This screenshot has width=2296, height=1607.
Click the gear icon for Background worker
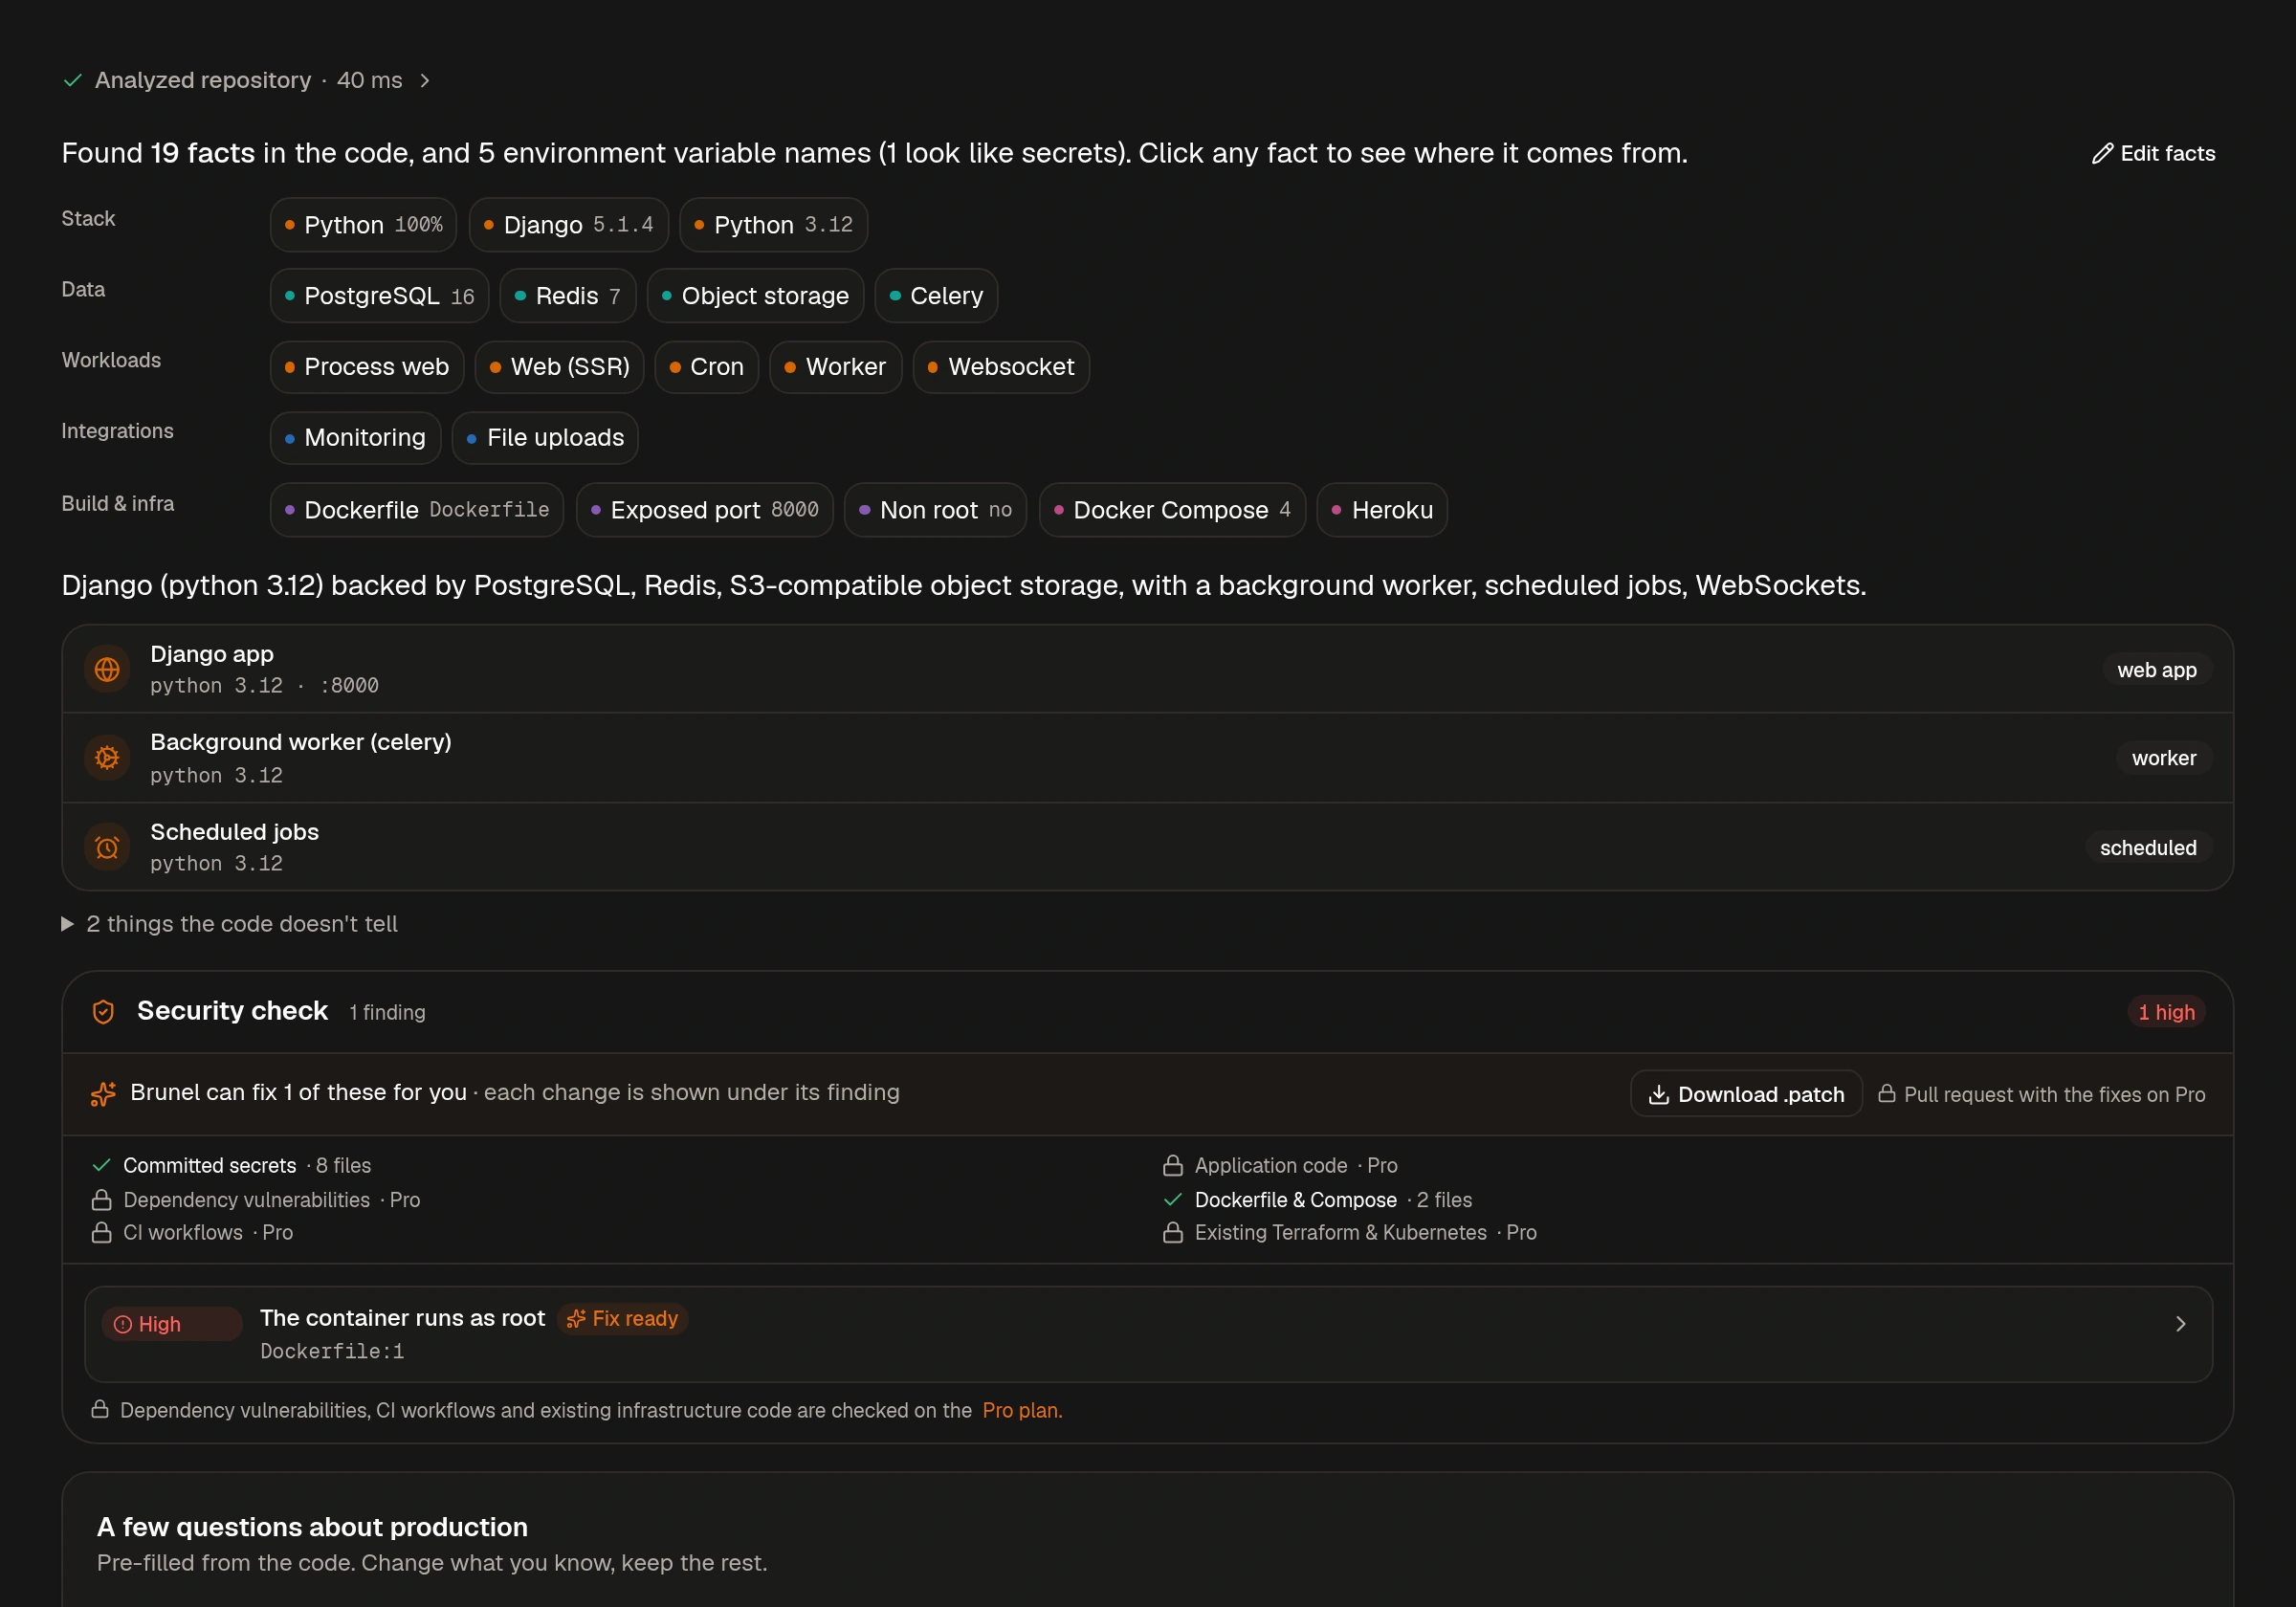click(x=107, y=758)
